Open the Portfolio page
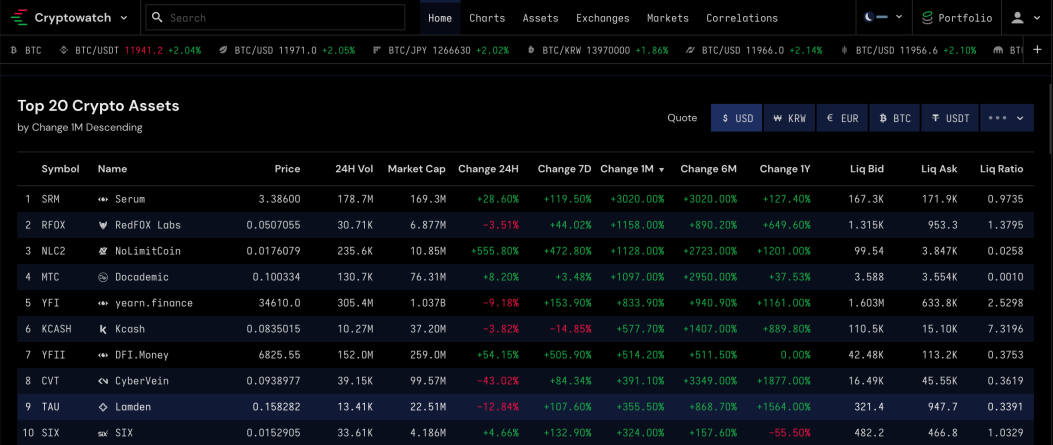This screenshot has height=445, width=1053. [x=957, y=18]
